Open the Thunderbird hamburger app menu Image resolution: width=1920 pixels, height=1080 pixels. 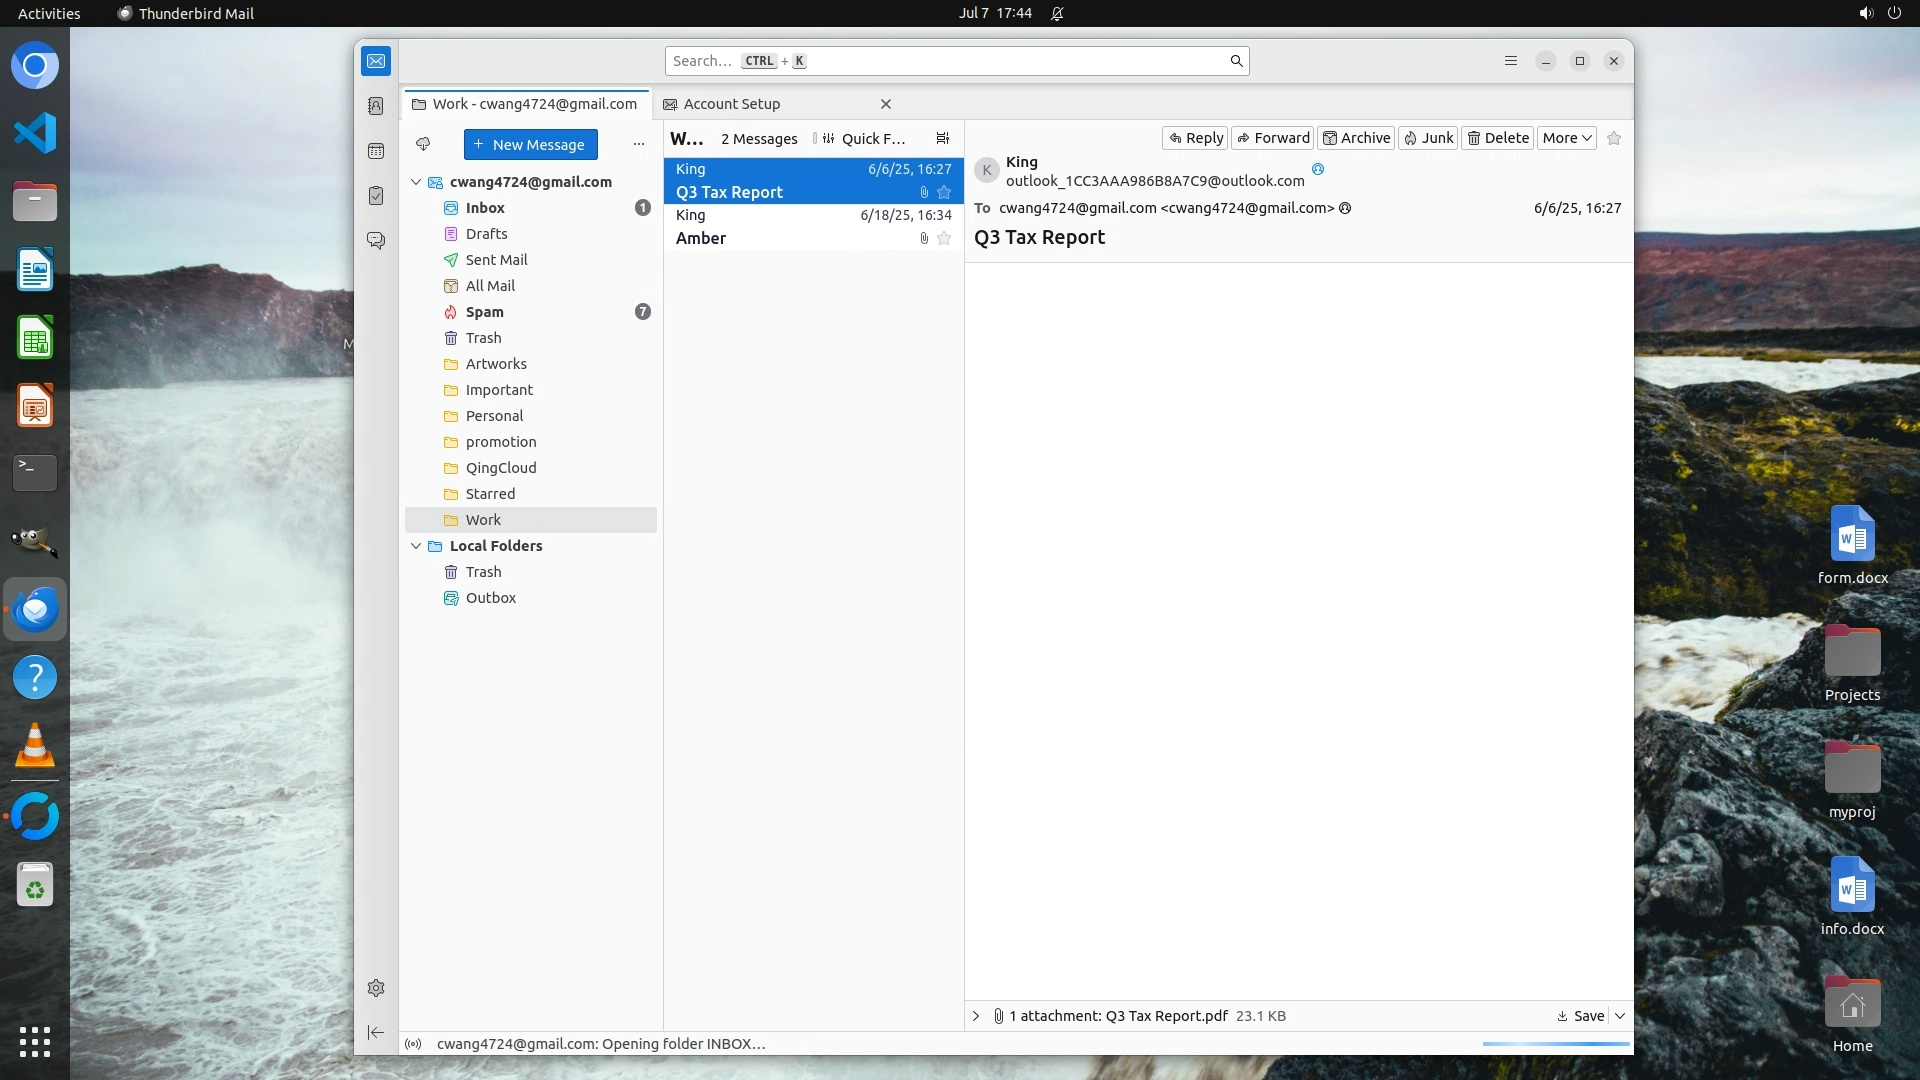pos(1511,61)
